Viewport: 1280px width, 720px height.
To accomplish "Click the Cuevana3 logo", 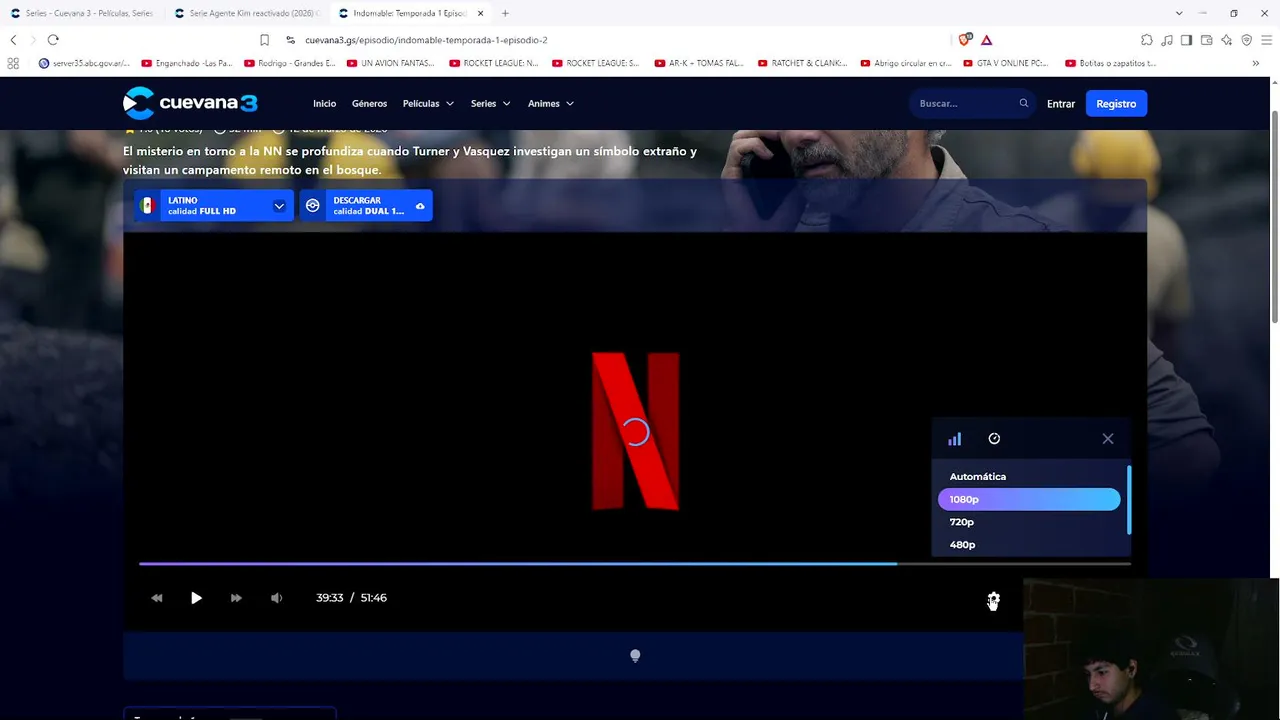I will [190, 103].
